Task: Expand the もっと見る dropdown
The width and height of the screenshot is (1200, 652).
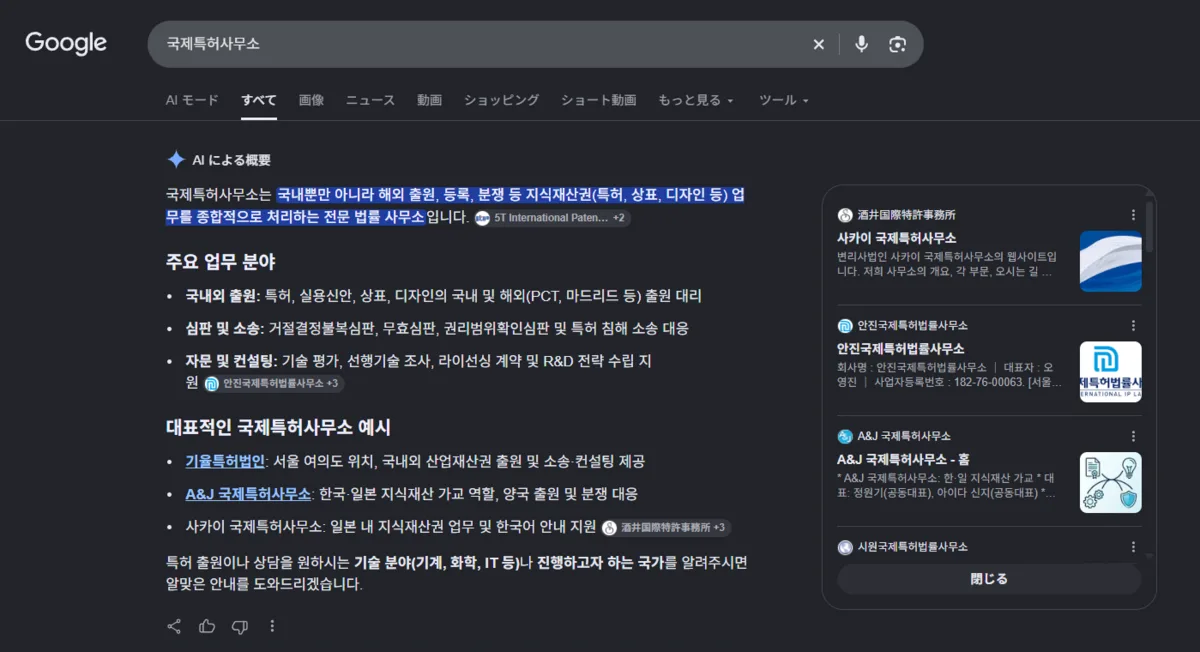Action: (696, 100)
